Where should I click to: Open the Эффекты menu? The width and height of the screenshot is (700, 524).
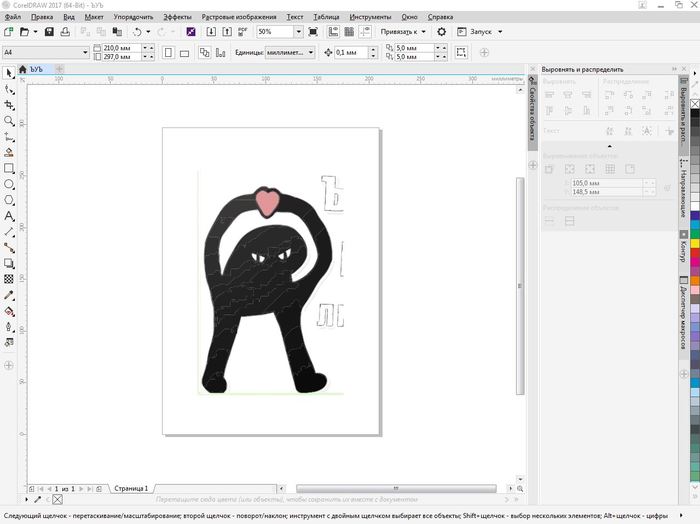click(x=177, y=17)
